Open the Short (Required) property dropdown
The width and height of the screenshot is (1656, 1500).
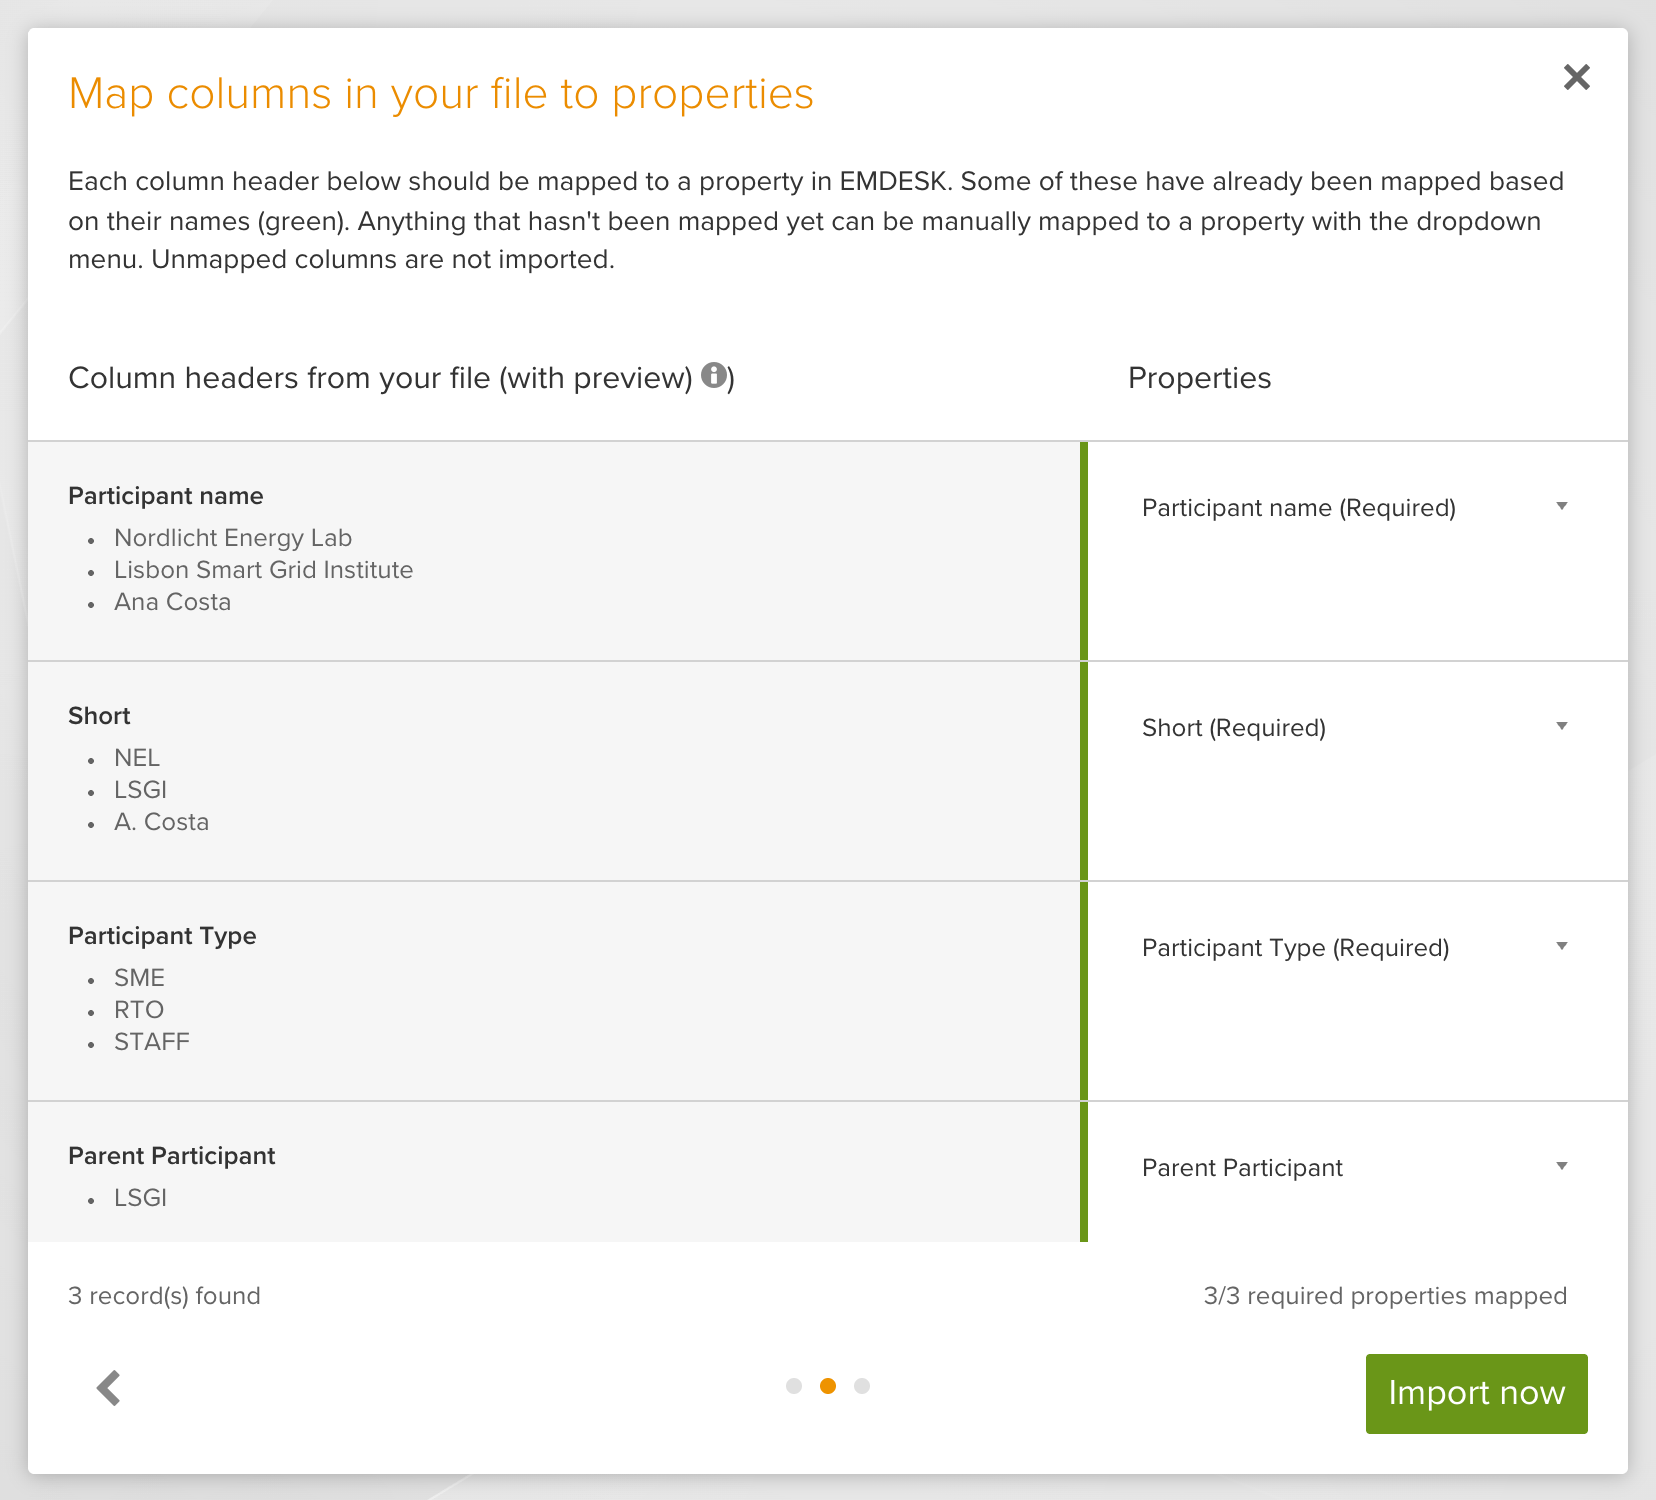(1355, 728)
